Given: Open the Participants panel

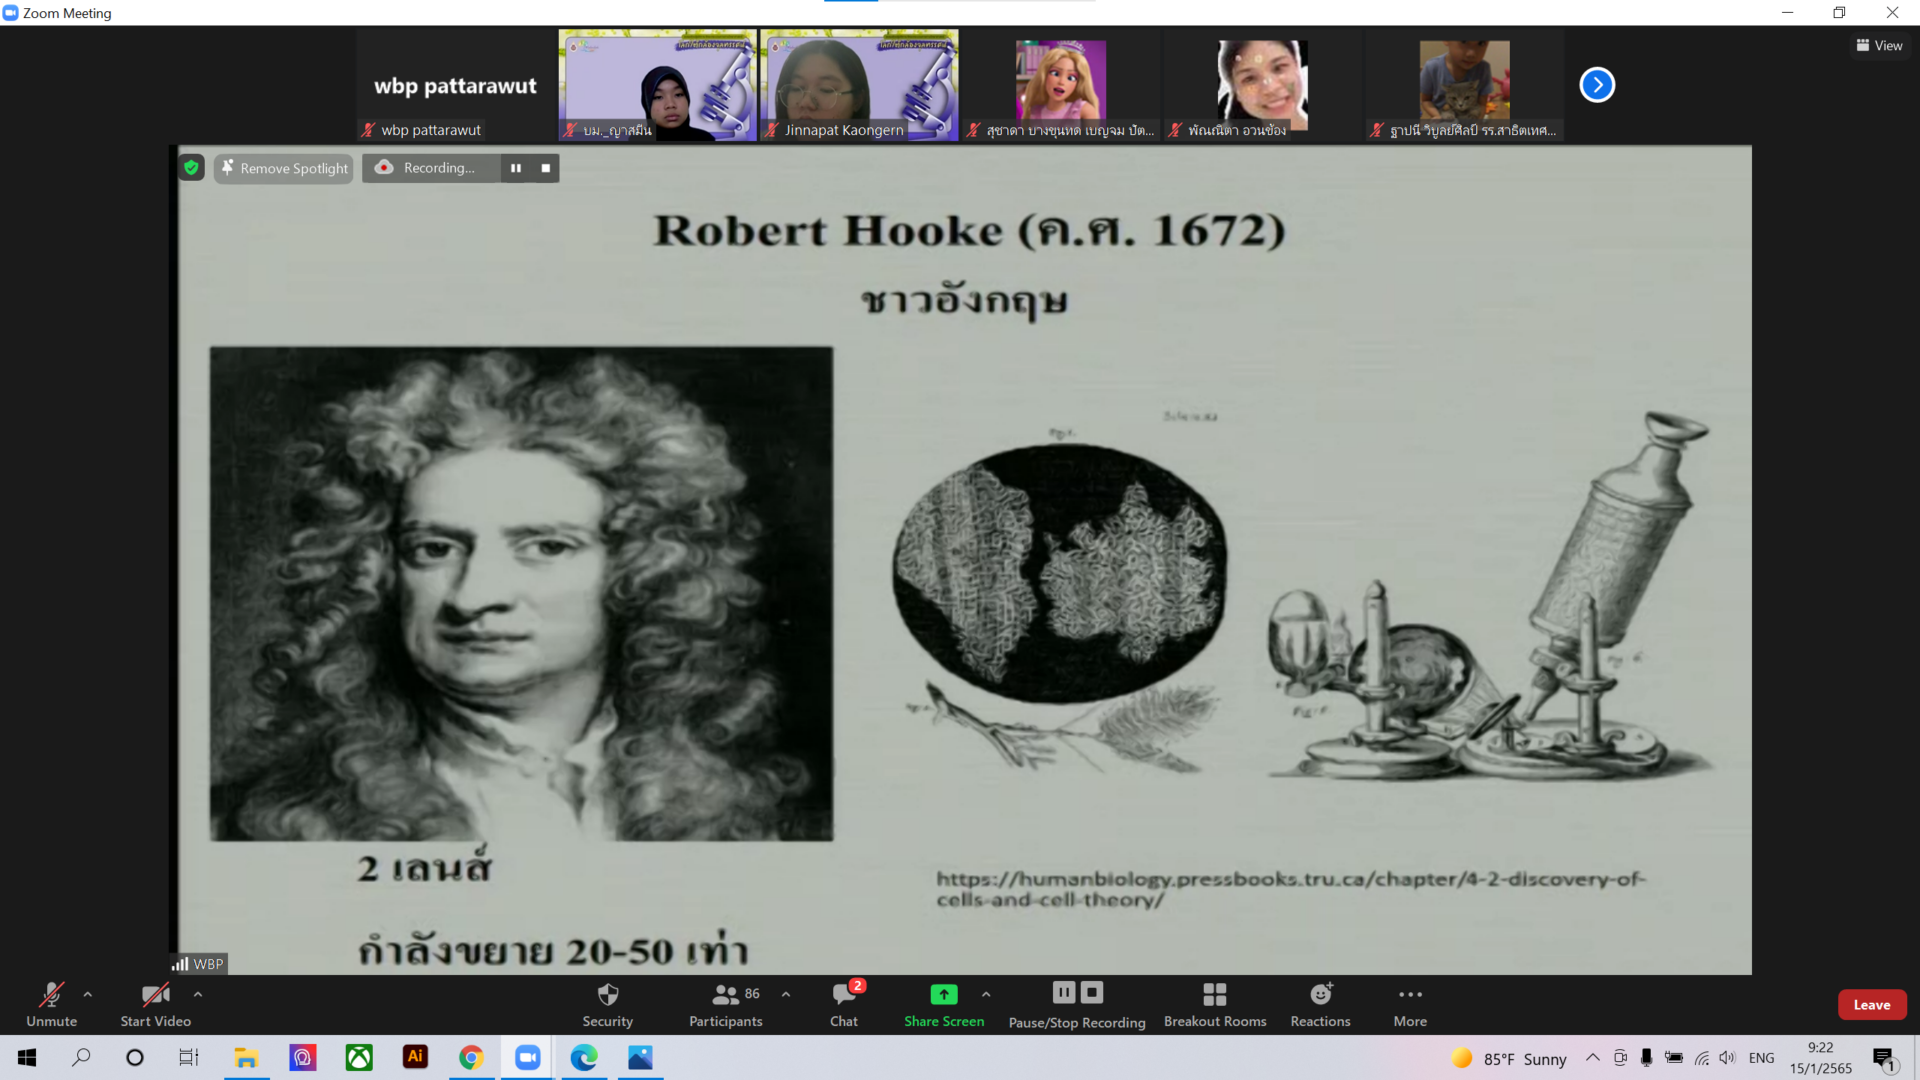Looking at the screenshot, I should click(726, 1003).
